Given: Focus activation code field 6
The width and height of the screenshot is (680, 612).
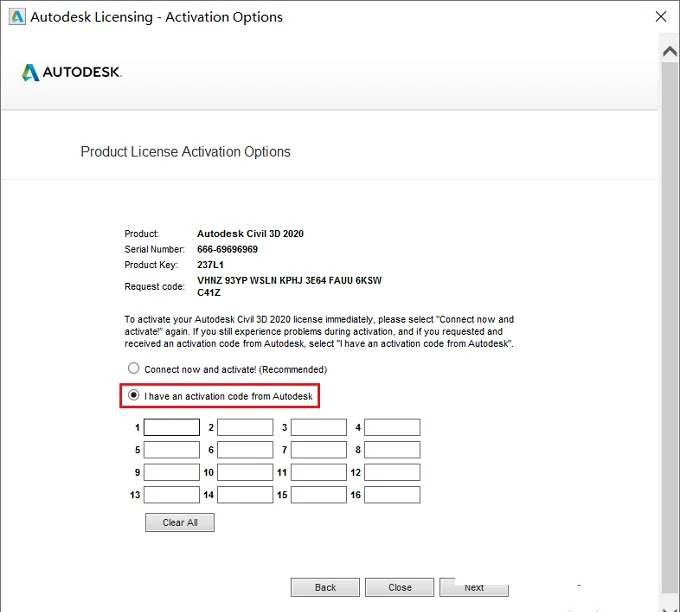Looking at the screenshot, I should (245, 450).
